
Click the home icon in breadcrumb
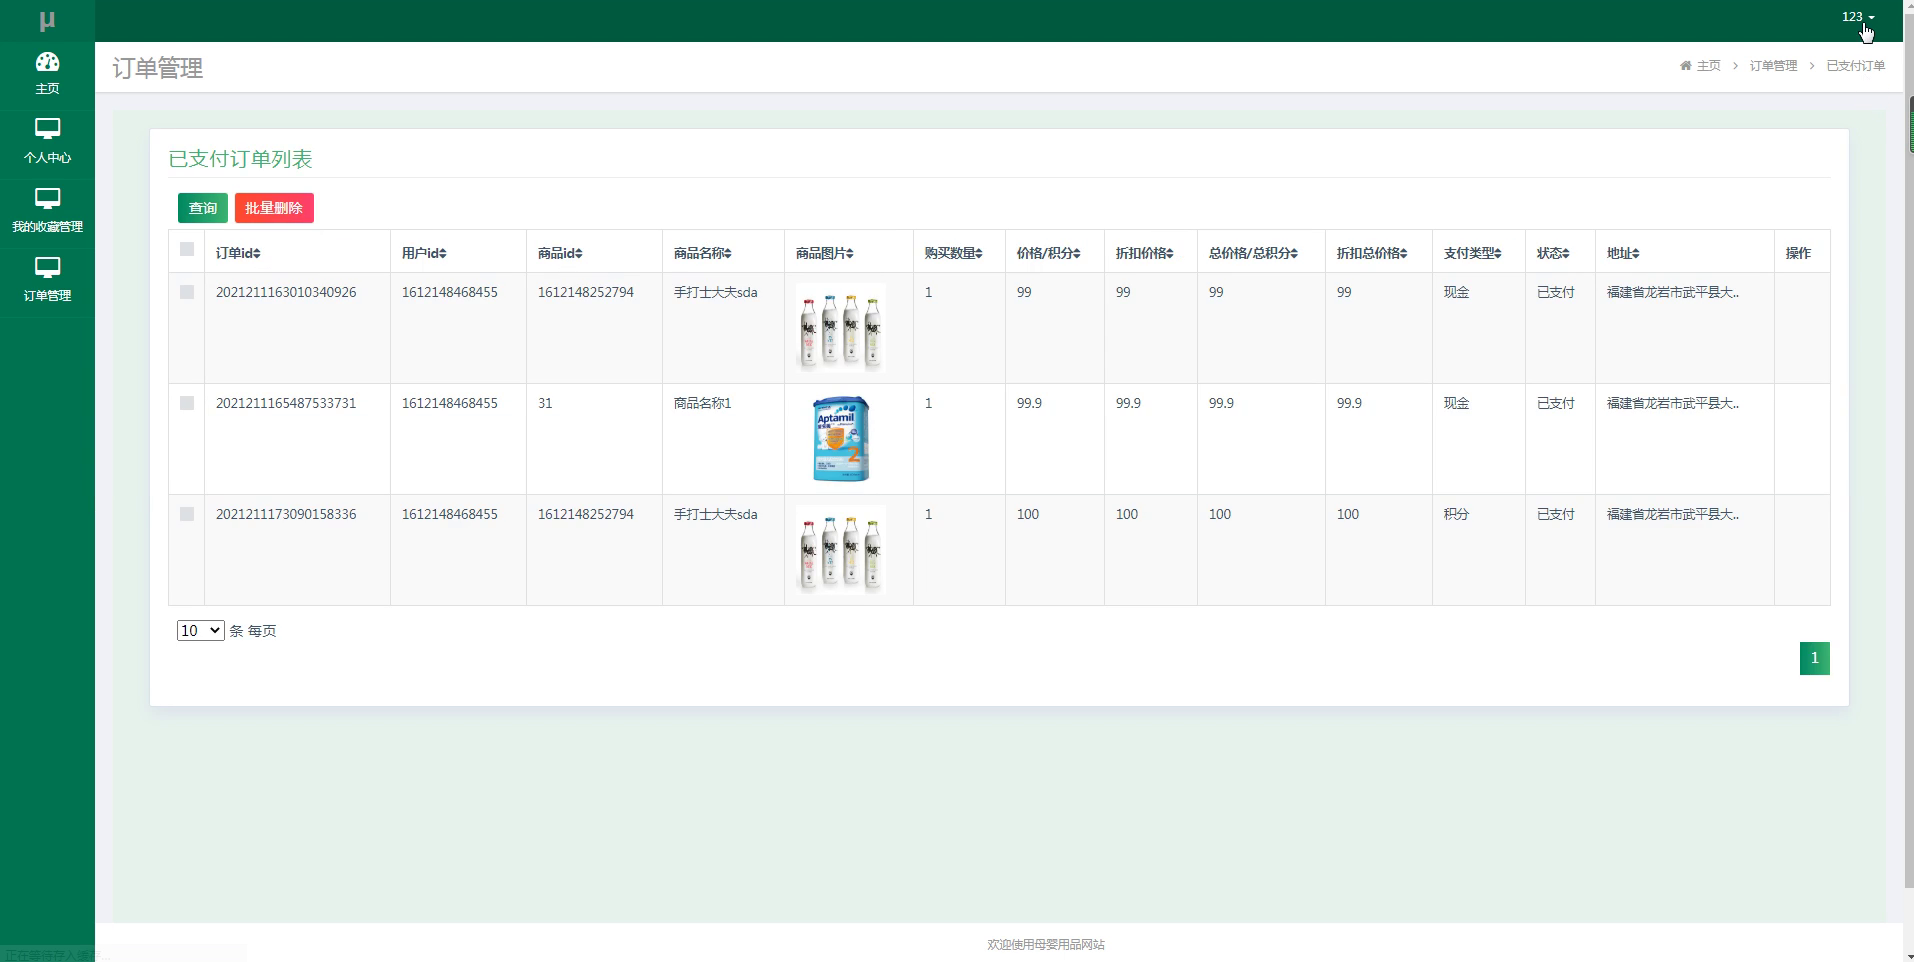pyautogui.click(x=1686, y=66)
